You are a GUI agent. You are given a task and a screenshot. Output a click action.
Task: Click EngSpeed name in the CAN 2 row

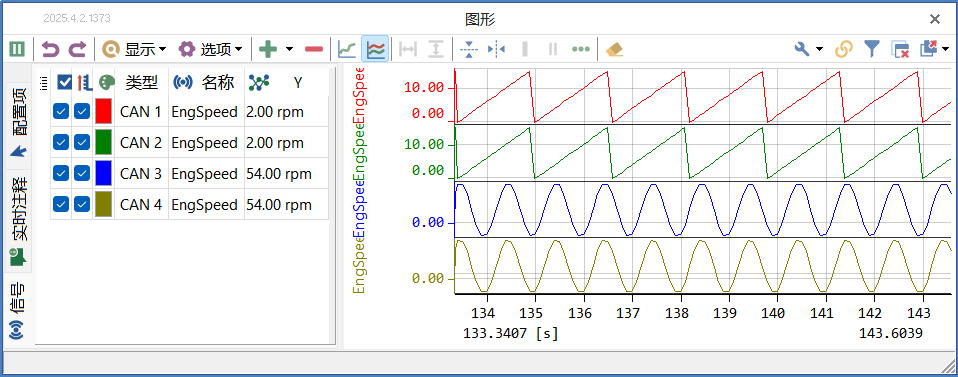pos(204,142)
